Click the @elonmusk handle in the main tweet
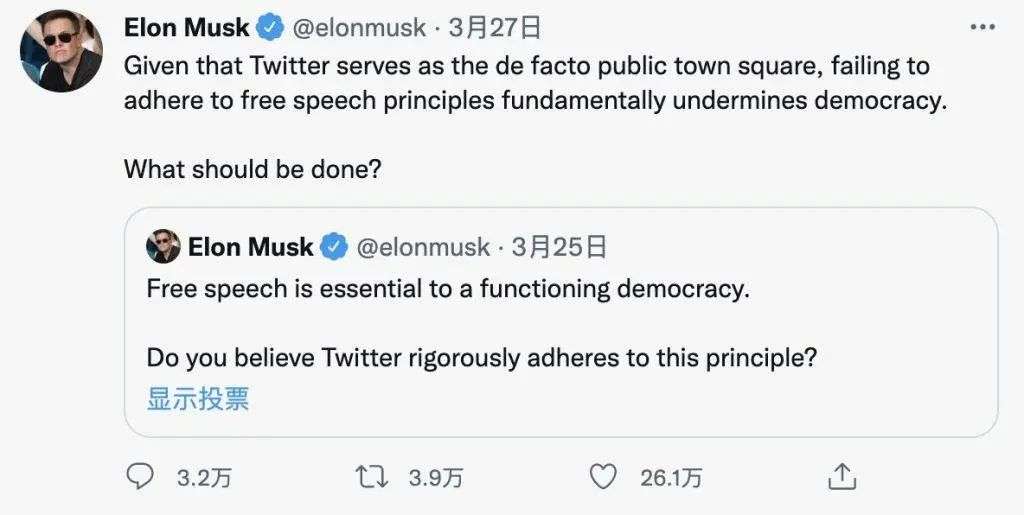Screen dimensions: 1024x515 click(359, 27)
